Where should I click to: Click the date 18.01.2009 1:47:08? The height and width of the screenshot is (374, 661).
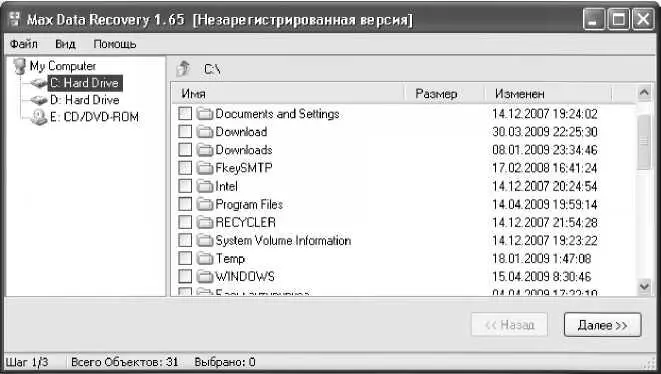click(x=542, y=258)
